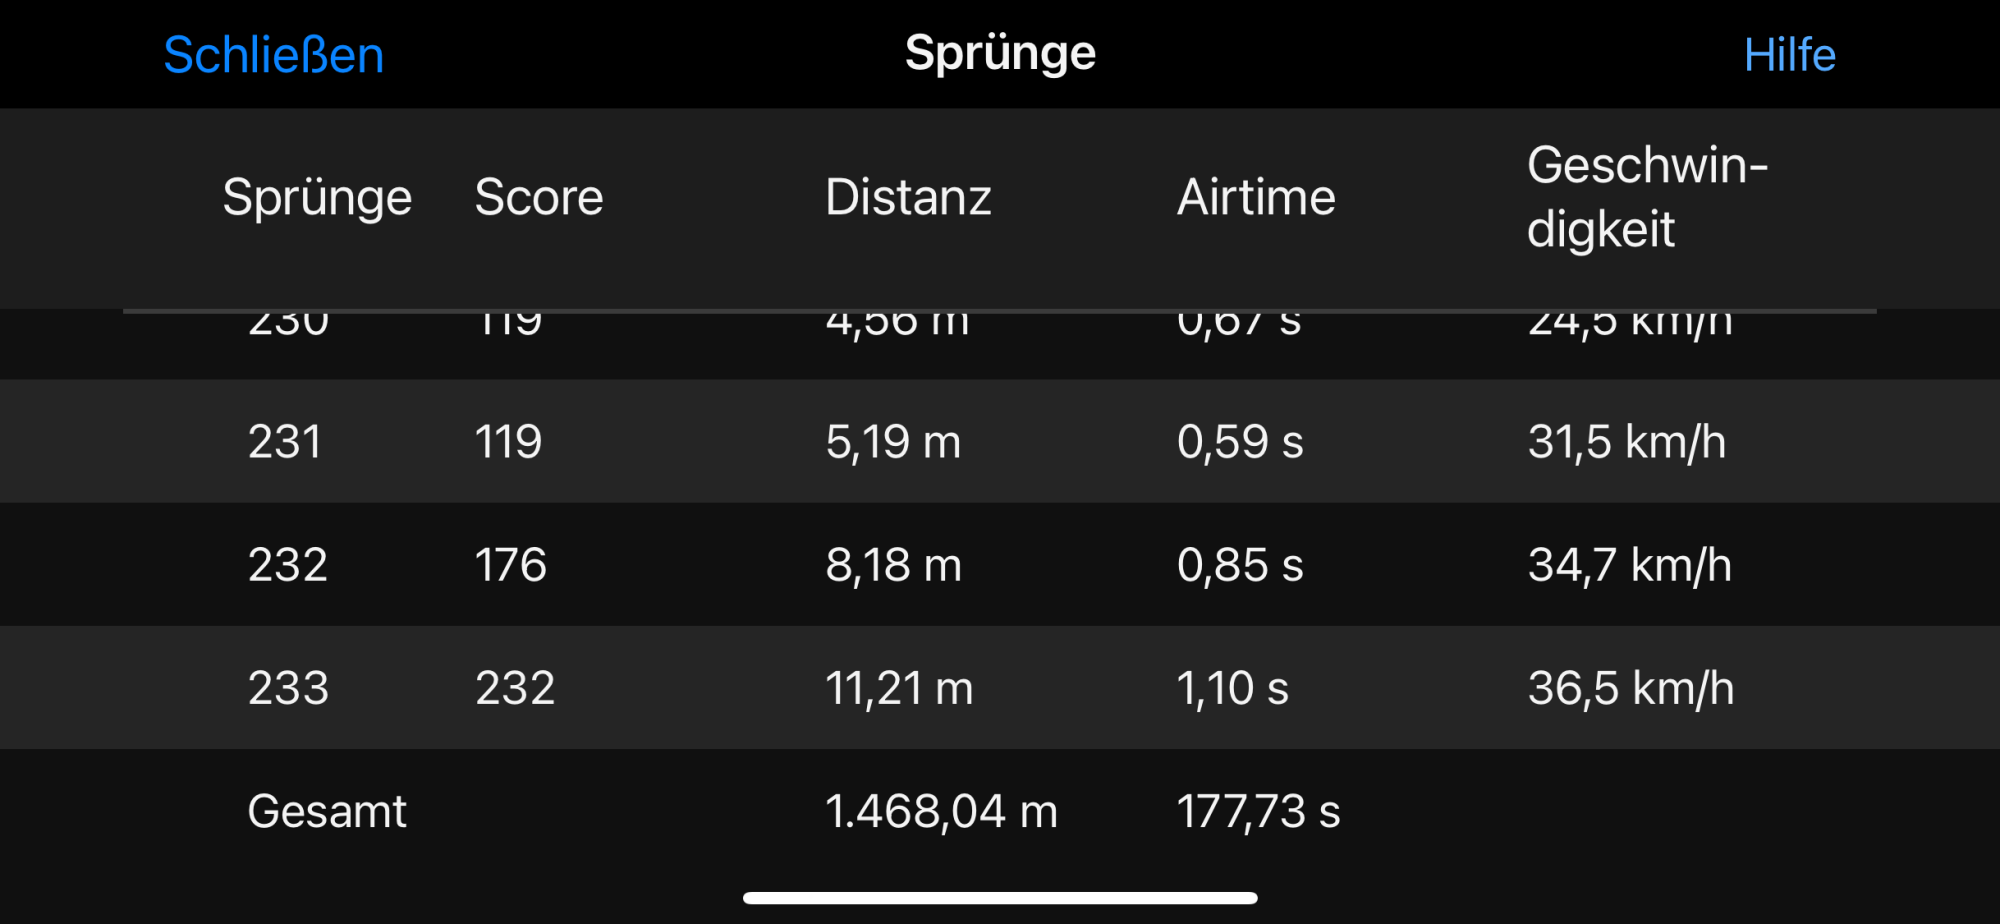Select jump row number 232
Screen dimensions: 2000x924
(x=288, y=565)
